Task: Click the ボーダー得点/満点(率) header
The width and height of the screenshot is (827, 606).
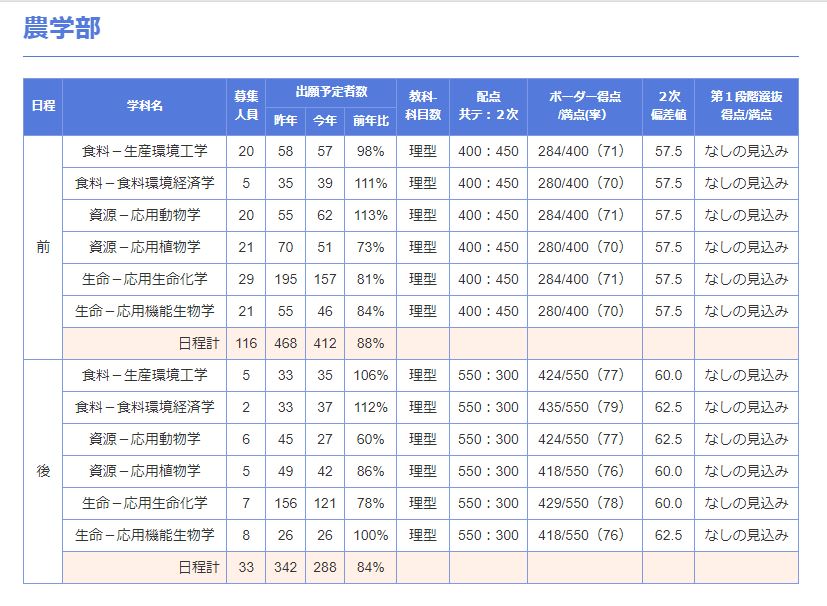Action: click(585, 106)
